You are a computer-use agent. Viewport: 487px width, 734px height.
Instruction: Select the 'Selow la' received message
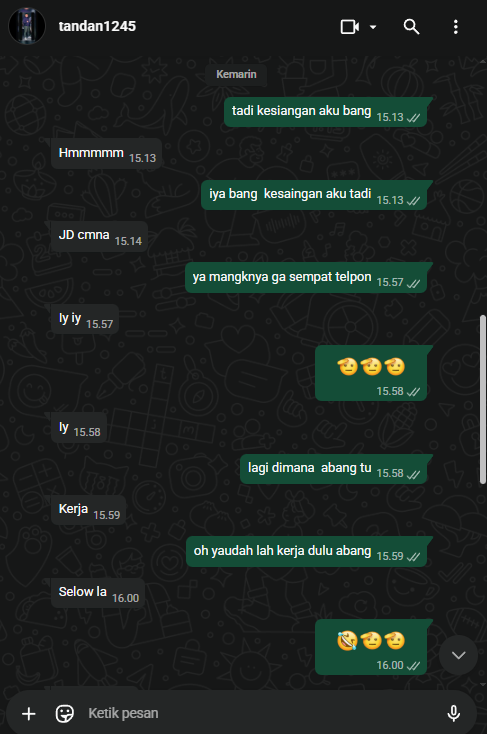click(97, 593)
